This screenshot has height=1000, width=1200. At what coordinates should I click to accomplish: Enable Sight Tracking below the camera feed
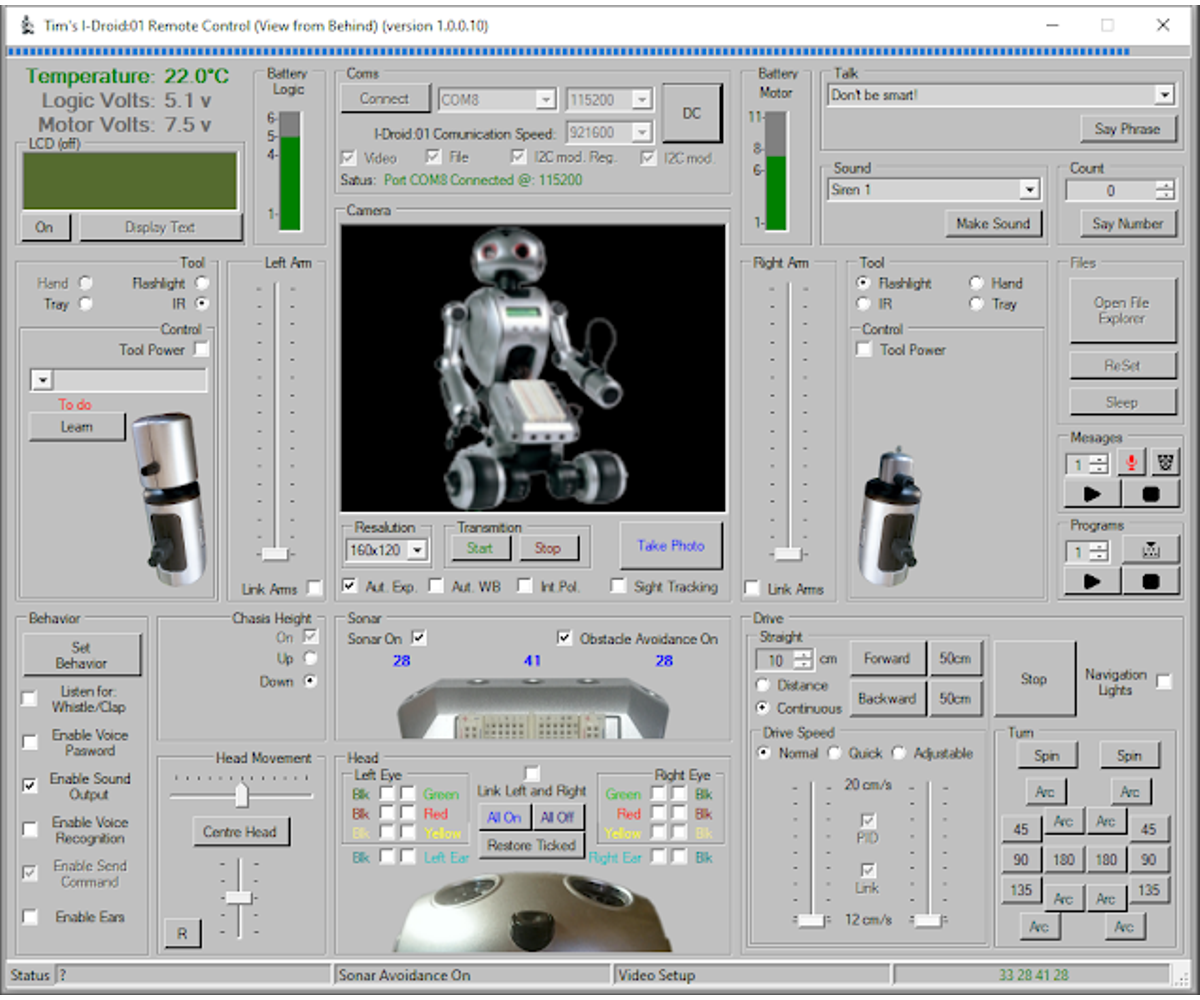point(617,587)
